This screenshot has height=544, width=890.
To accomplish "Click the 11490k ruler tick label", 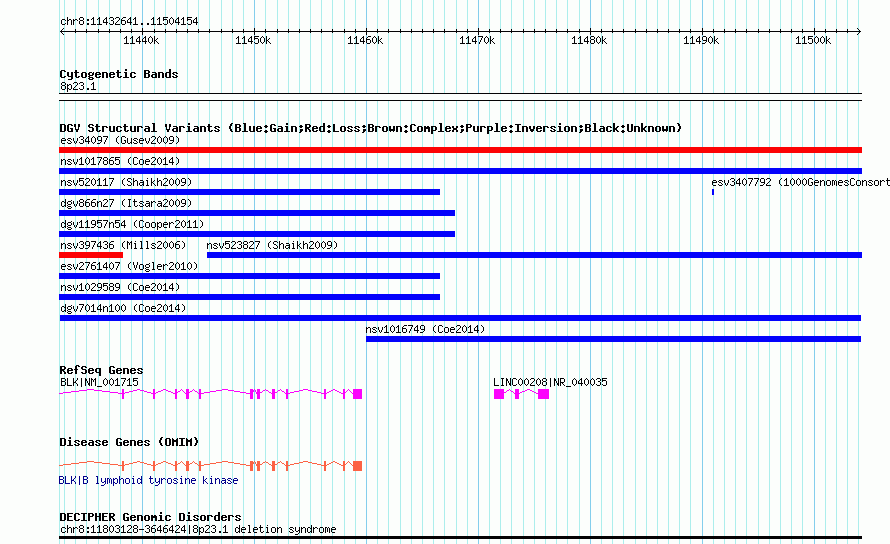I will tap(701, 40).
